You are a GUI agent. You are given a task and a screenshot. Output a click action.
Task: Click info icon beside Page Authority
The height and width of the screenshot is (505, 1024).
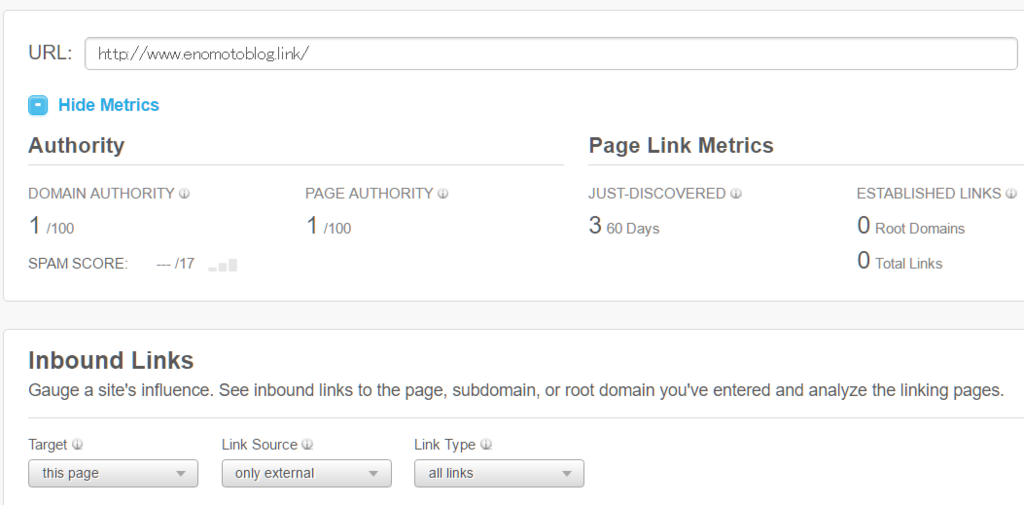tap(443, 194)
